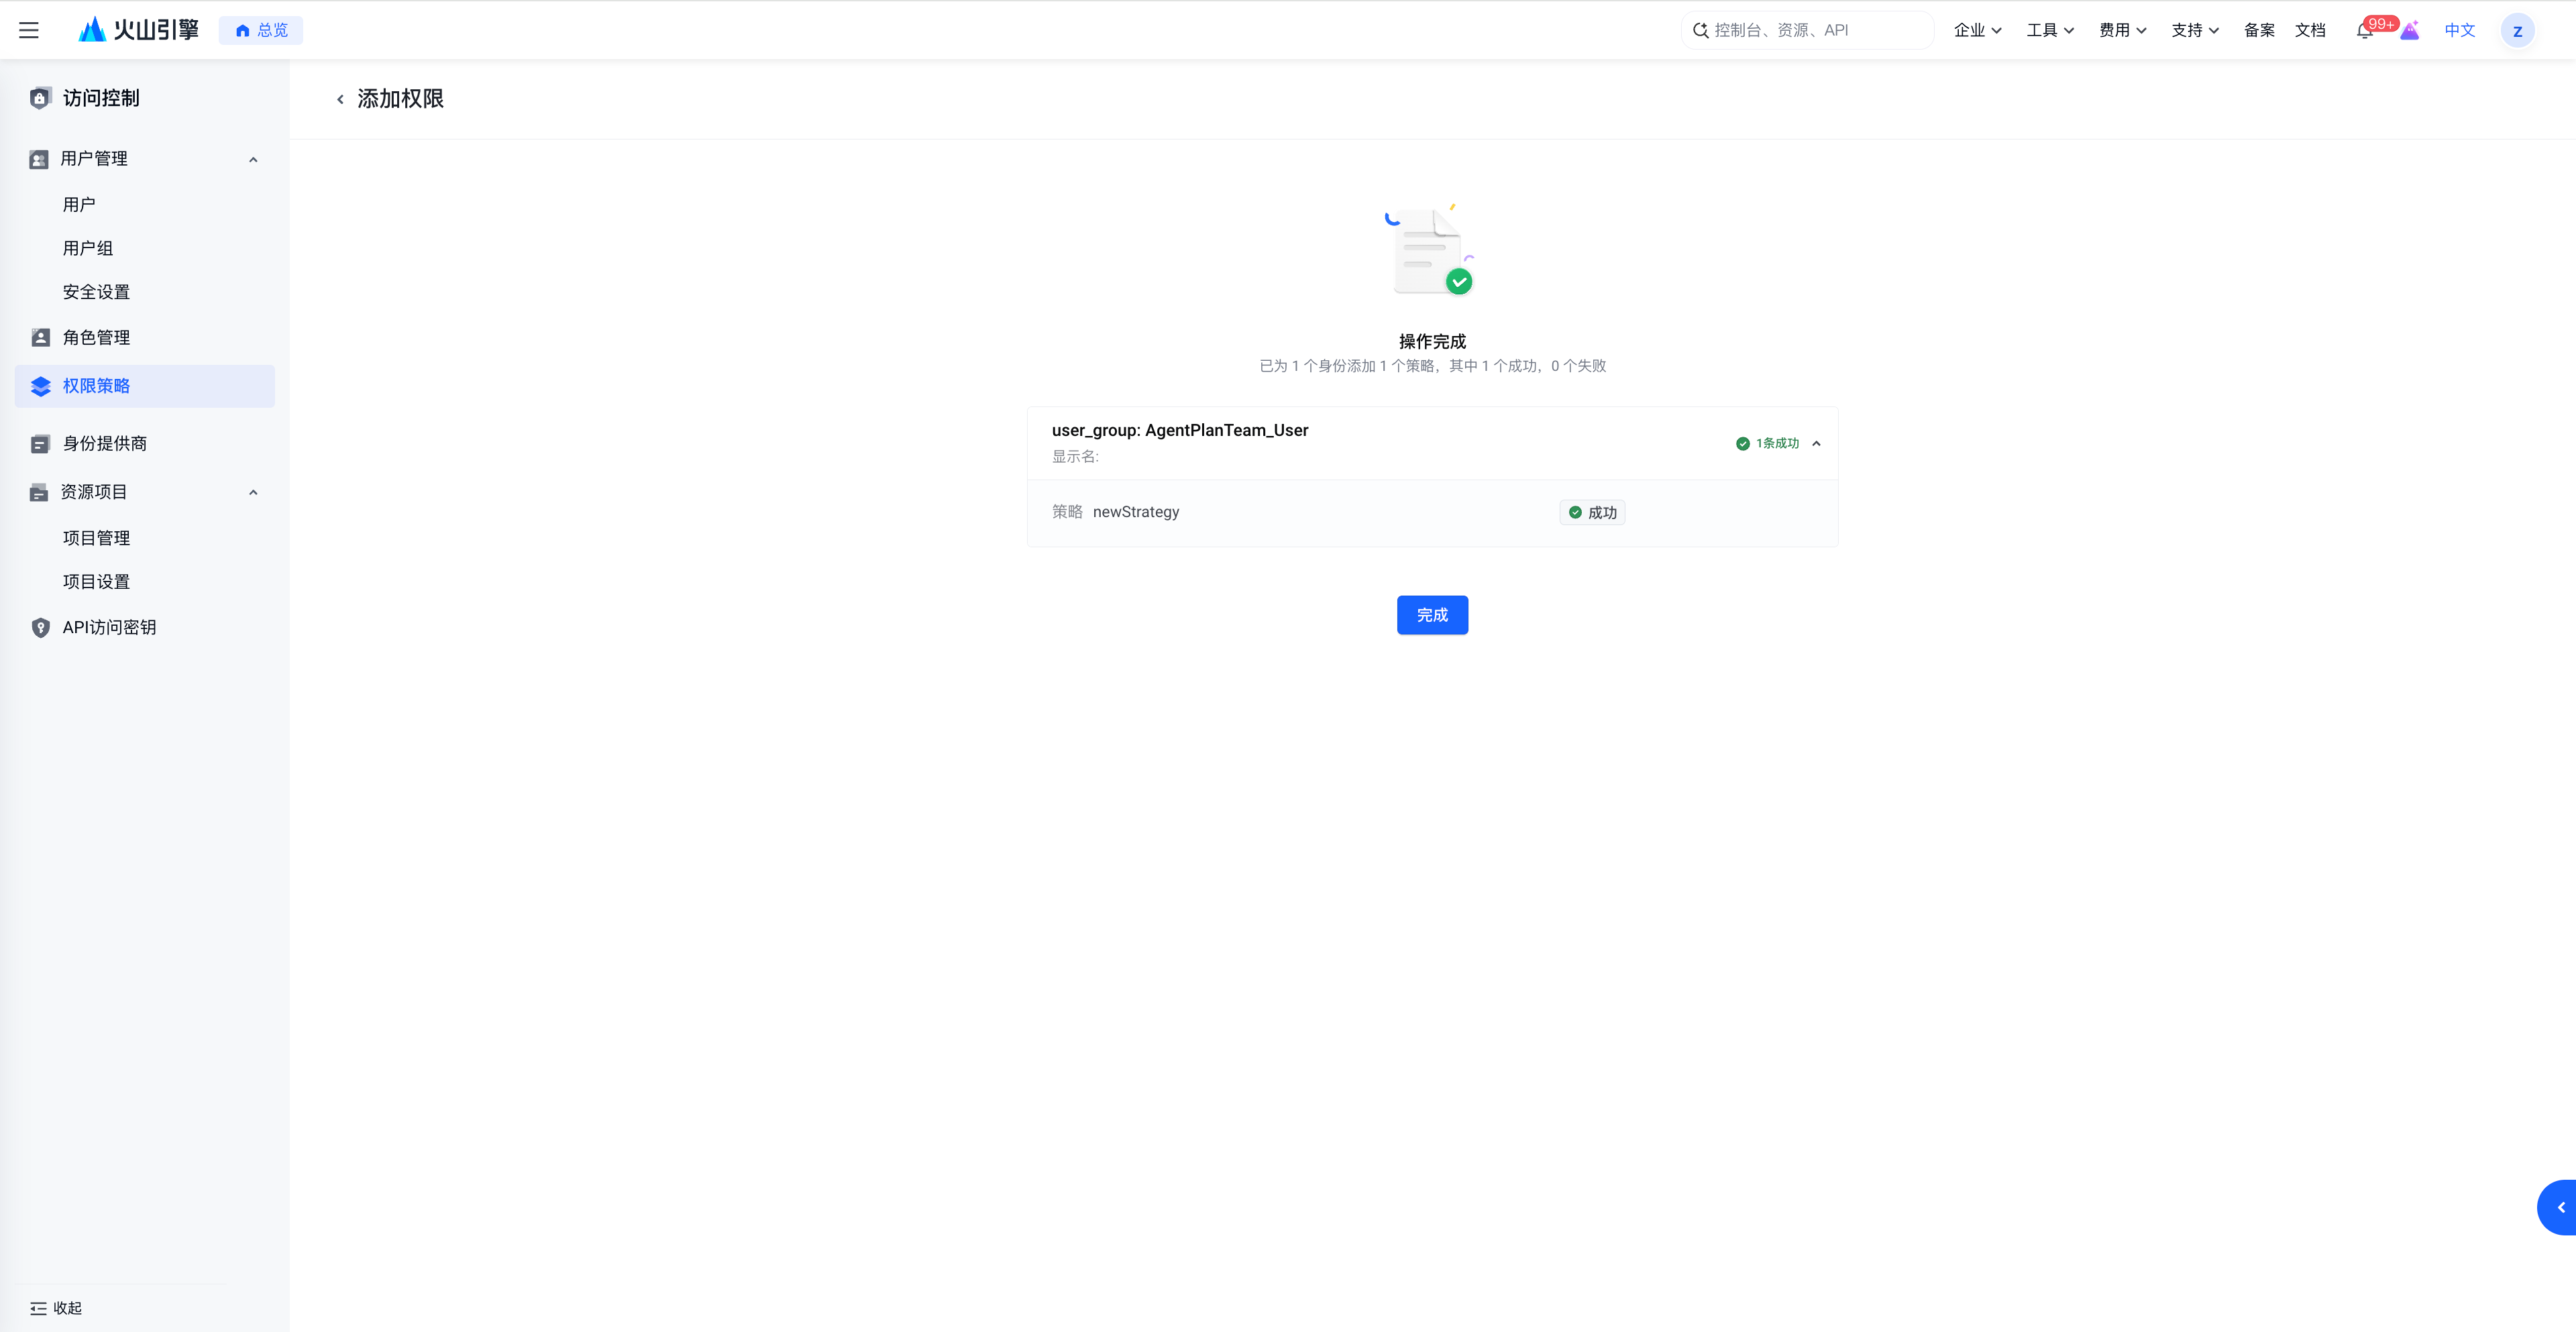This screenshot has height=1332, width=2576.
Task: Click the purple AI assistant icon
Action: tap(2410, 30)
